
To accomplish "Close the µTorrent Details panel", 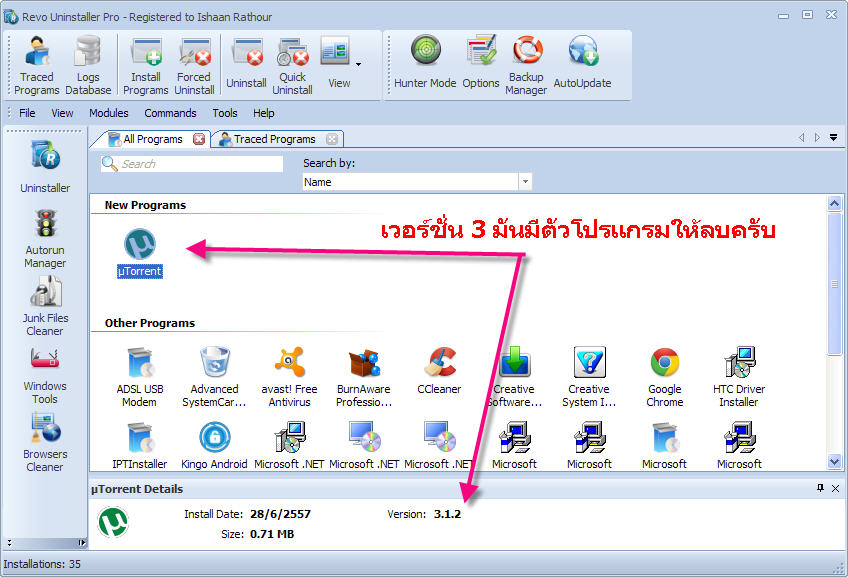I will (x=836, y=488).
